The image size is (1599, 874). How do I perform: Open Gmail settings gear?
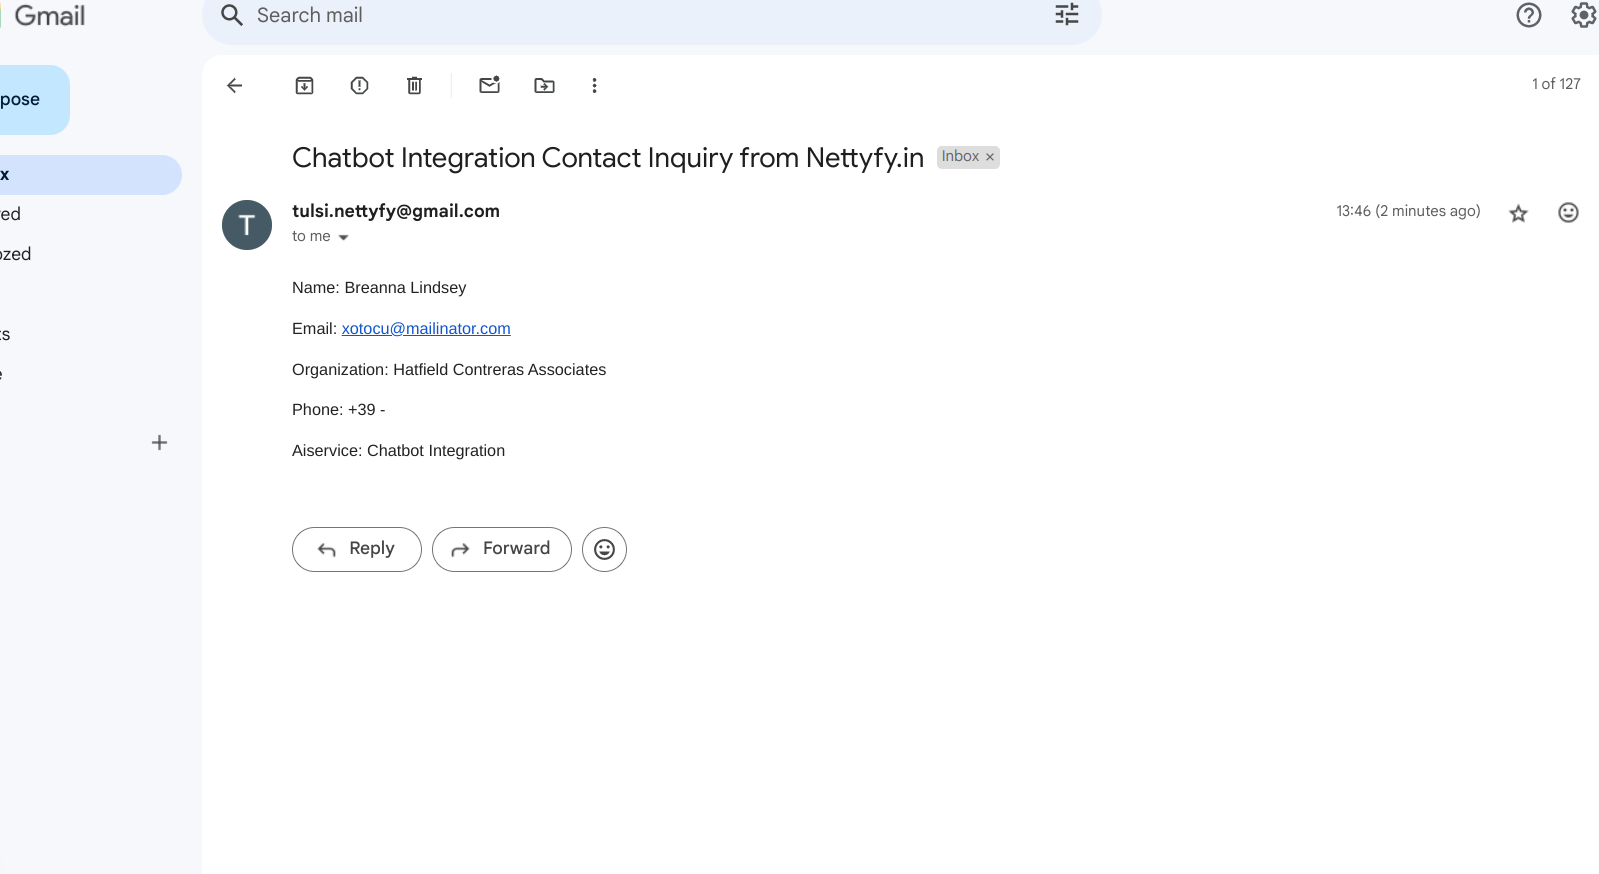[1583, 15]
